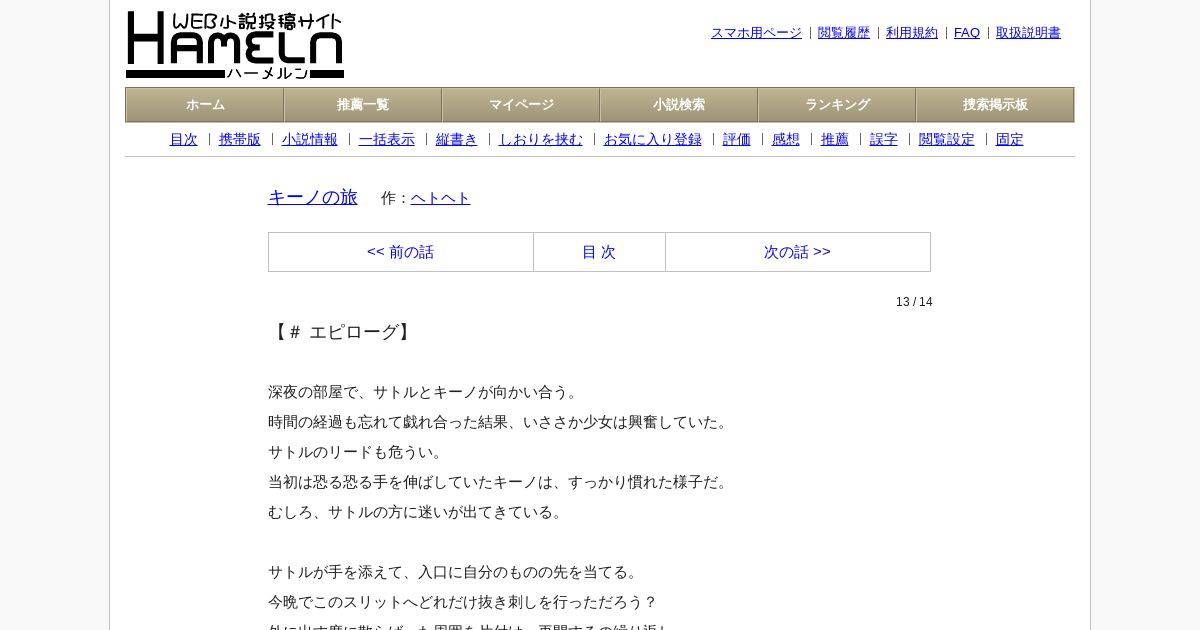
Task: Open the FAQ link
Action: [x=967, y=33]
